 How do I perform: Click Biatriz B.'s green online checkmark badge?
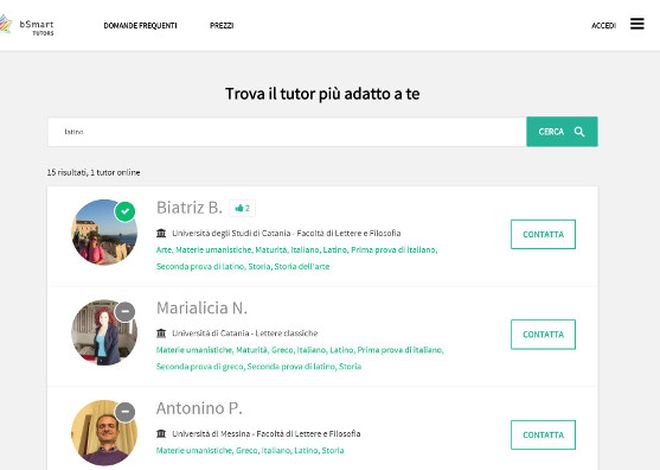click(125, 211)
